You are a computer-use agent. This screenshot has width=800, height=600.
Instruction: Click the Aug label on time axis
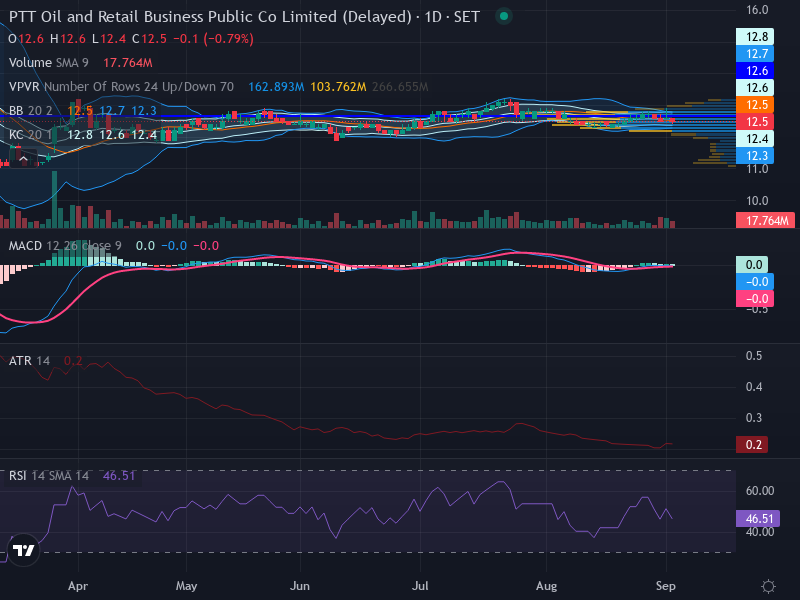(546, 586)
